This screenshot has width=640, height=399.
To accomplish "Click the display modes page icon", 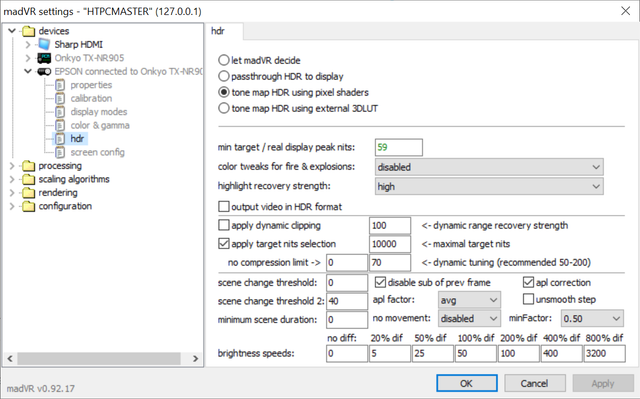I will pyautogui.click(x=60, y=112).
